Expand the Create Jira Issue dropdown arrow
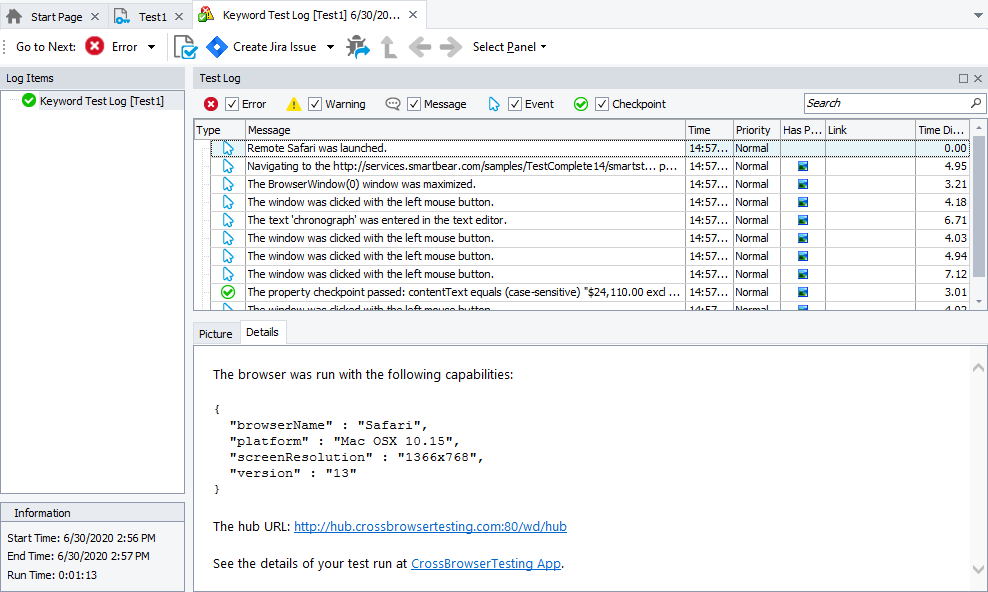Screen dimensions: 988x592 pyautogui.click(x=331, y=47)
